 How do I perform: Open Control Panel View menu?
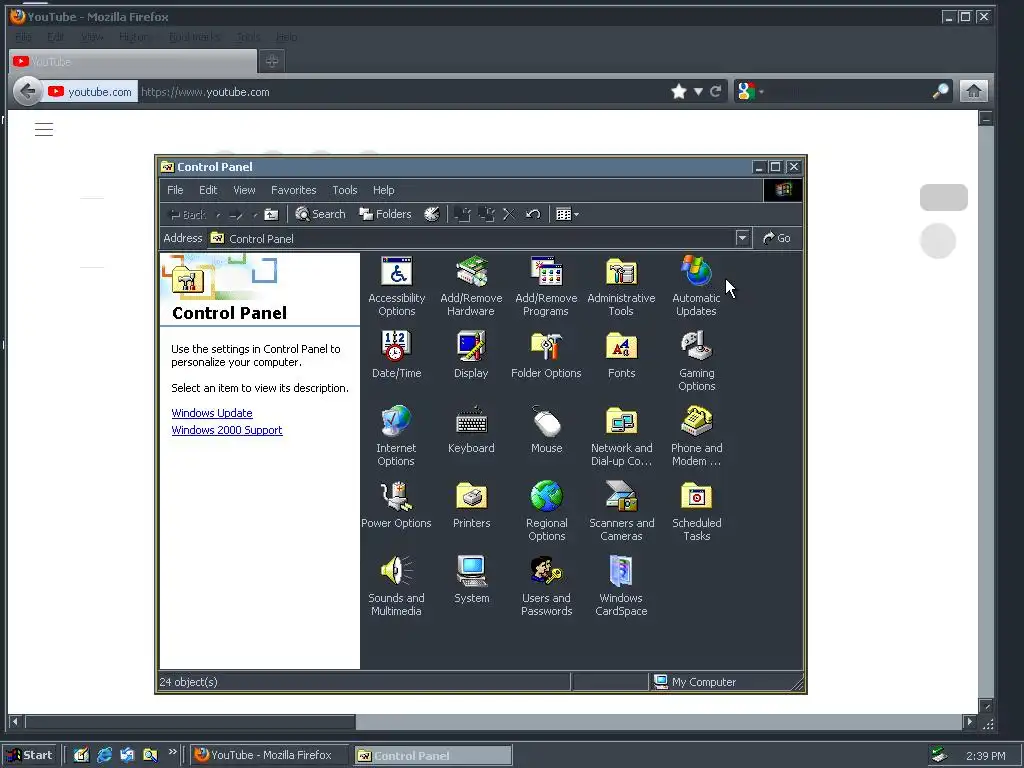244,190
